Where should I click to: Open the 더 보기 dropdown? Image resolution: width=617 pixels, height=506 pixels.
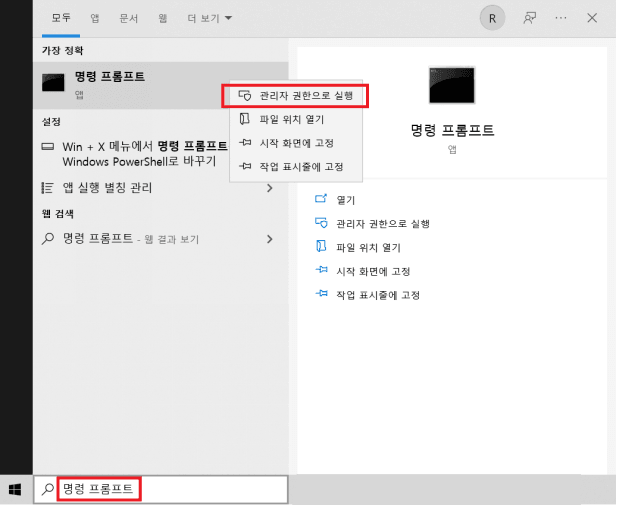(x=209, y=18)
